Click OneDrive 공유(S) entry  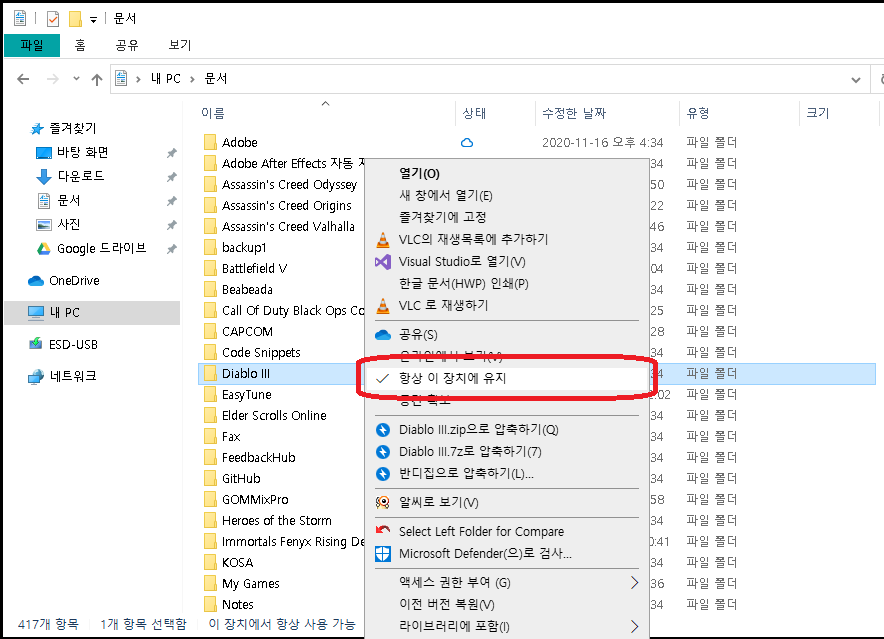[418, 335]
